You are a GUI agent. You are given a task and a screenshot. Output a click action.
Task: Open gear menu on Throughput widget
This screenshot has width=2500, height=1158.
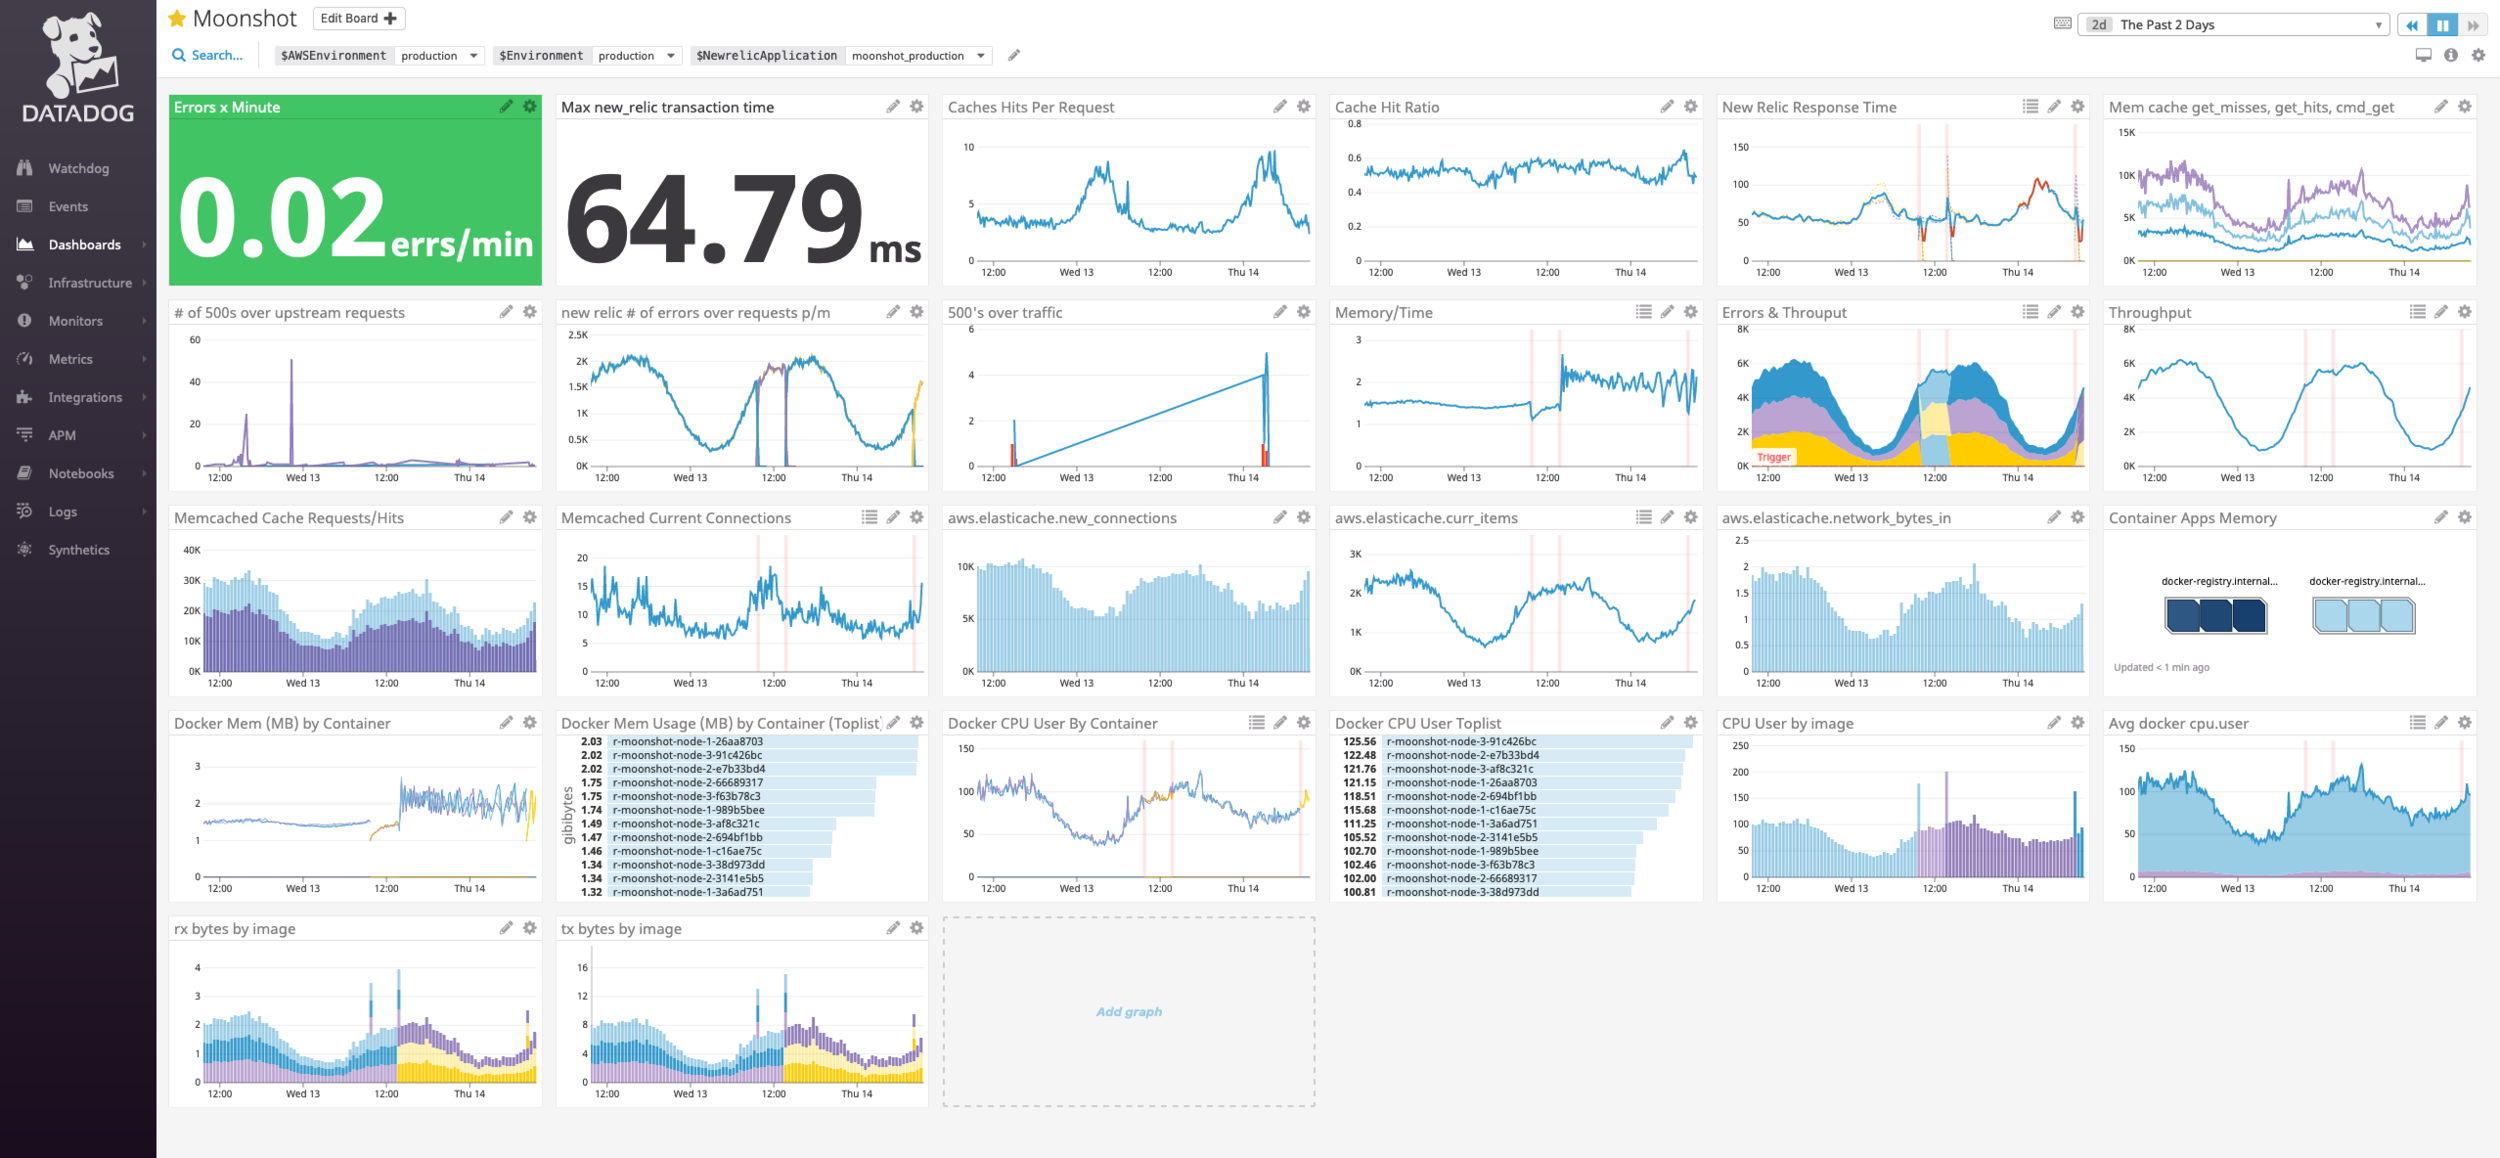[x=2465, y=312]
